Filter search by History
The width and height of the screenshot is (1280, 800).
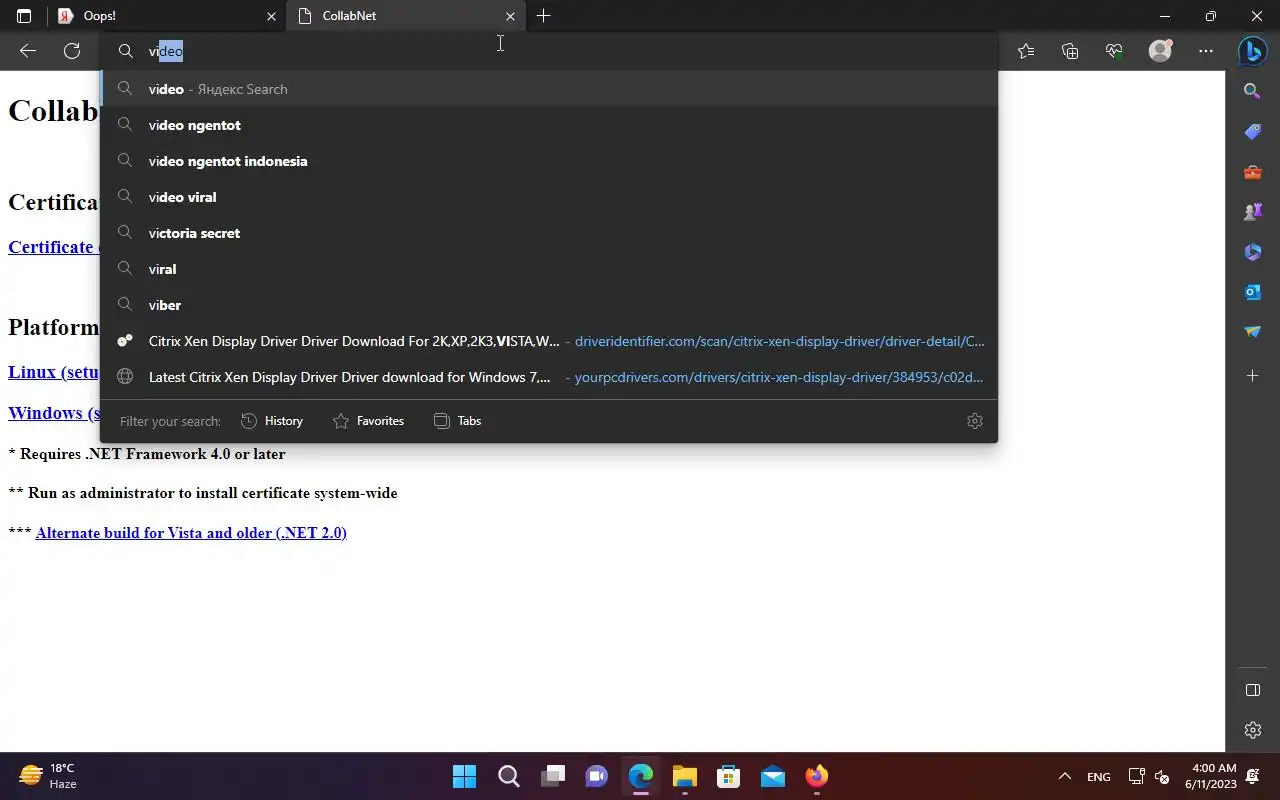272,421
